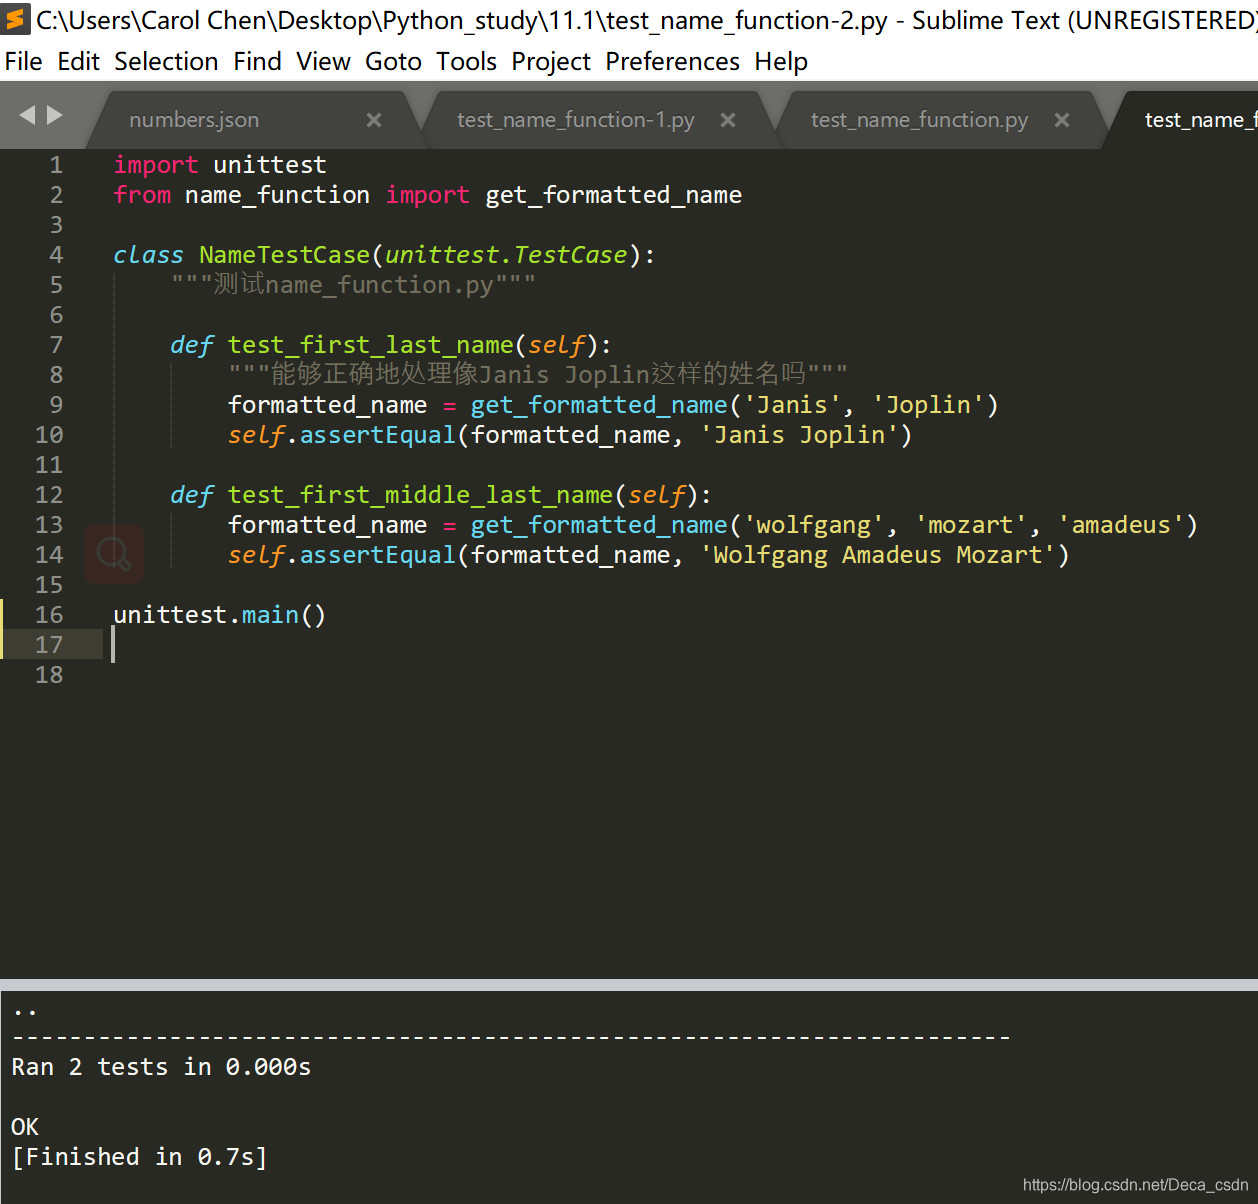Close the numbers.json tab
Viewport: 1258px width, 1204px height.
[374, 120]
